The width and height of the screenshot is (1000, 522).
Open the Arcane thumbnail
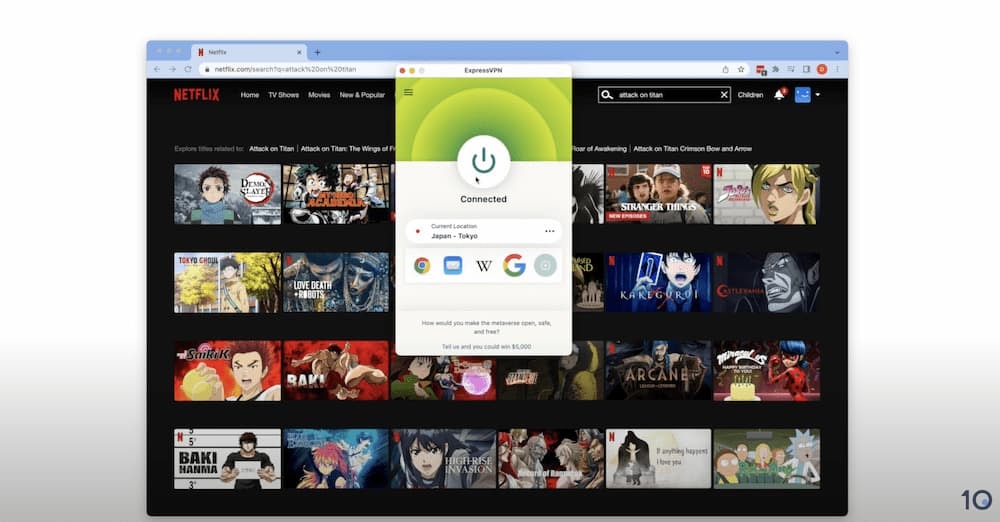pos(658,370)
